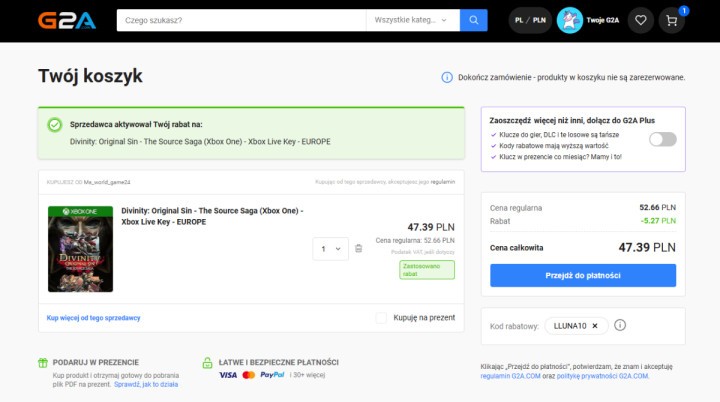Open the seller regulamin link
This screenshot has width=720, height=402.
click(x=443, y=182)
